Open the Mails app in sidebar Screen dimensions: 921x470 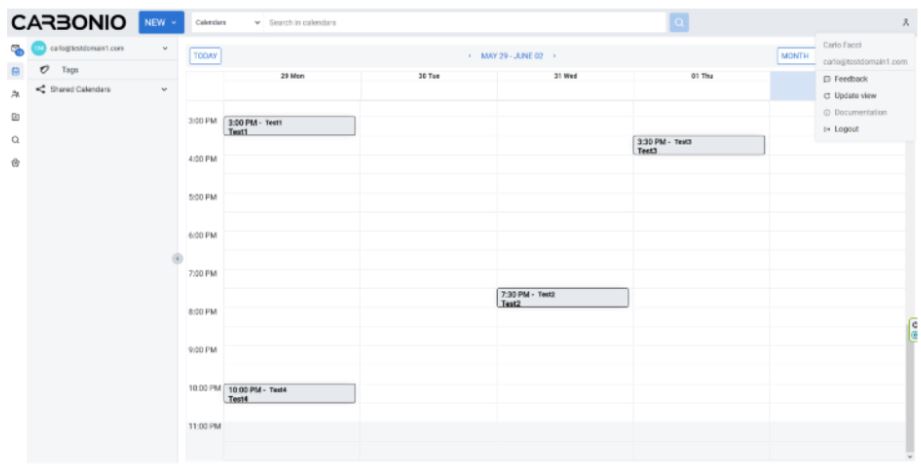[16, 50]
